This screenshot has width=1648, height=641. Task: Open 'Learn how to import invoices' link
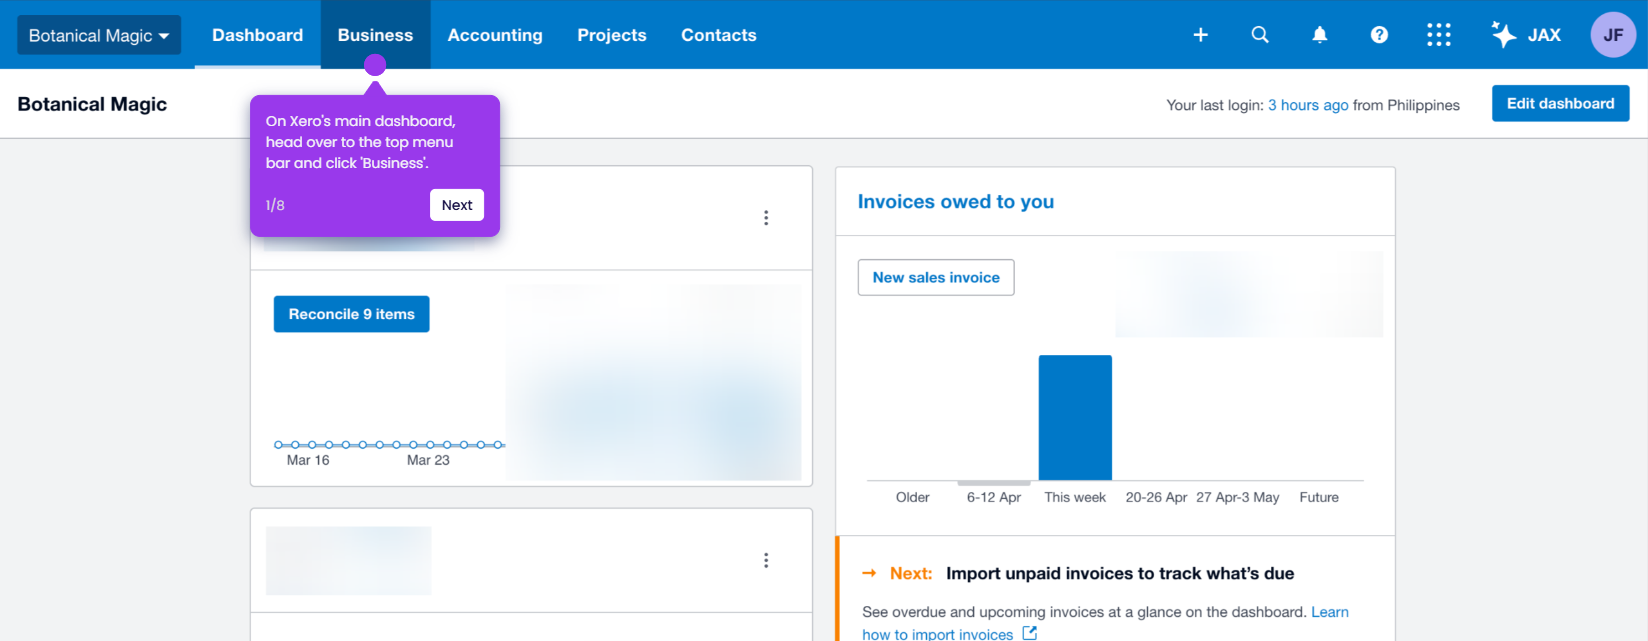coord(1105,623)
